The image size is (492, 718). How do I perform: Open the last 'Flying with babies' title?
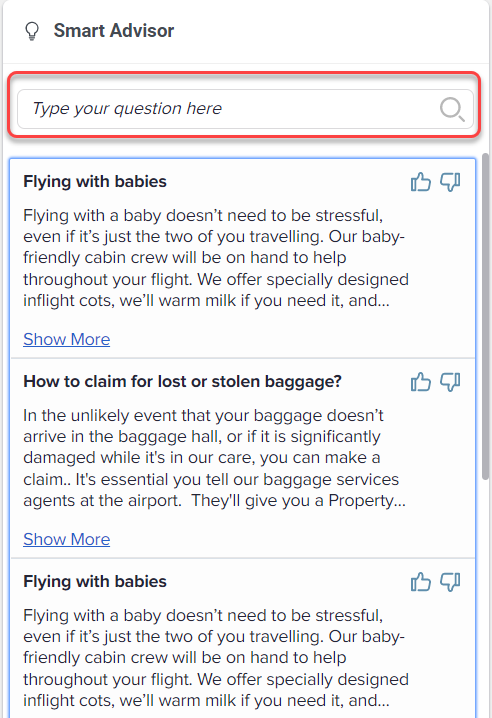coord(95,582)
